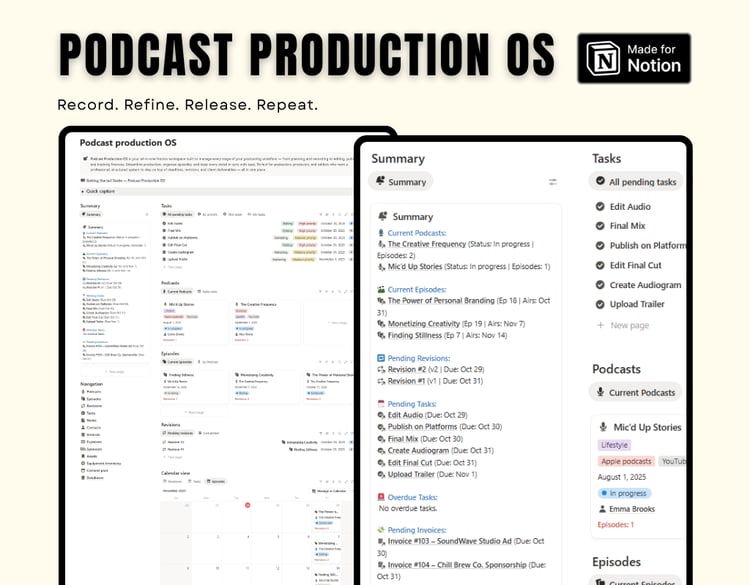Click icon beside Current Episodes summary heading
The width and height of the screenshot is (750, 585).
click(381, 289)
